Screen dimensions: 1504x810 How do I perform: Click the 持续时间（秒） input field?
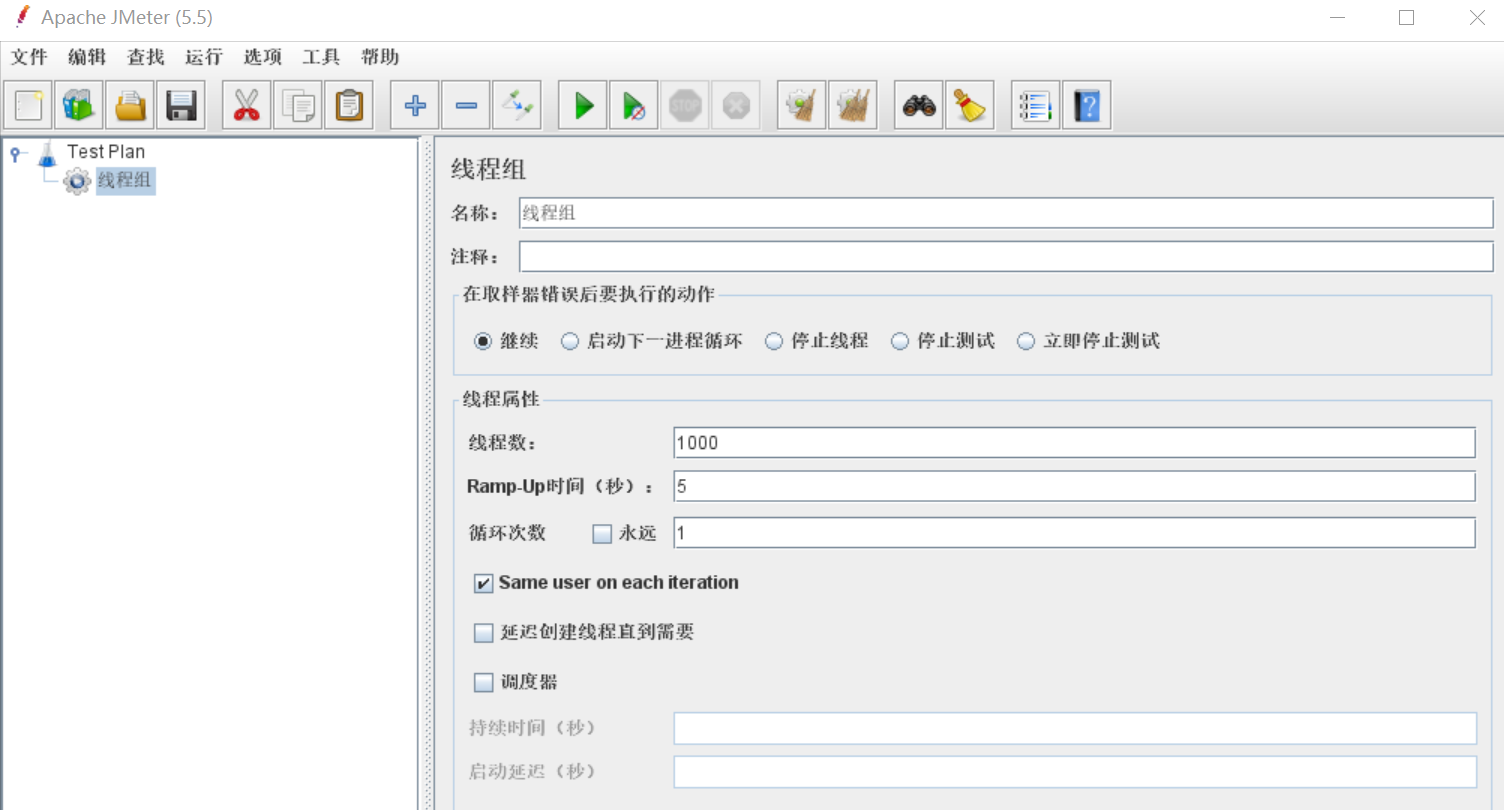1075,728
